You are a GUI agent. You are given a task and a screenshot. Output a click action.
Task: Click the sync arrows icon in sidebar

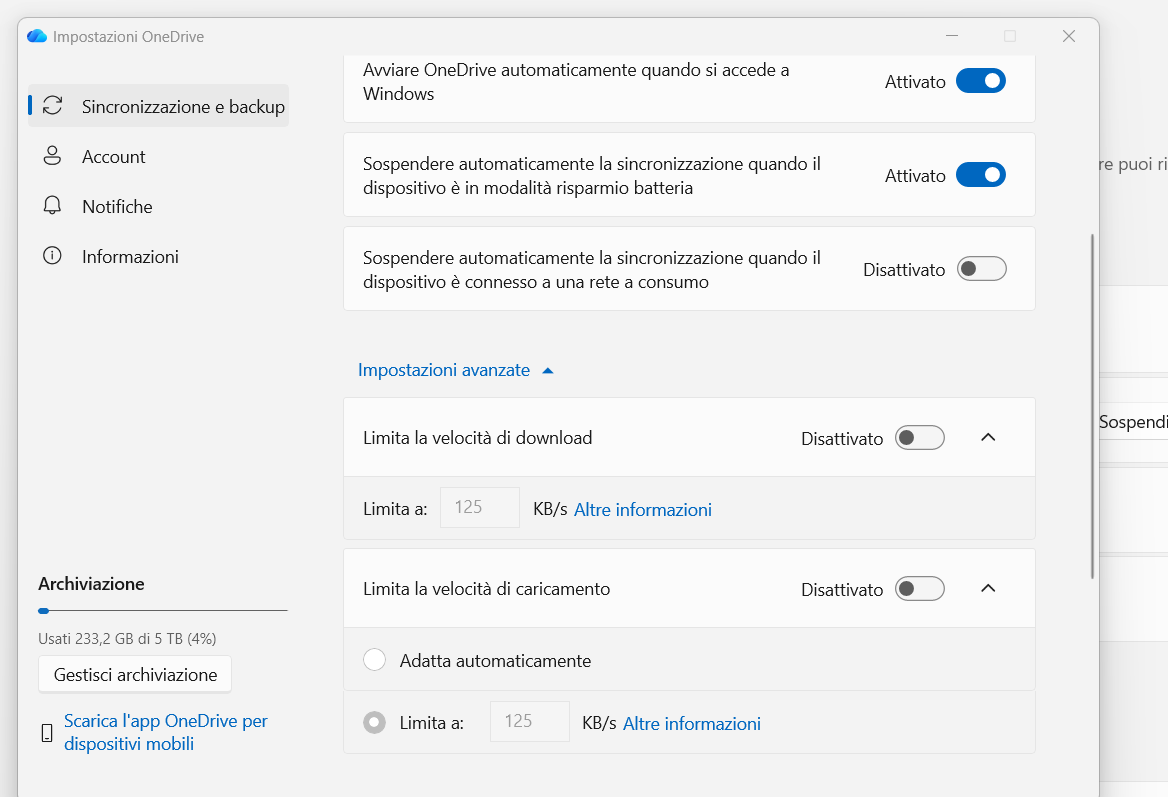click(x=52, y=106)
